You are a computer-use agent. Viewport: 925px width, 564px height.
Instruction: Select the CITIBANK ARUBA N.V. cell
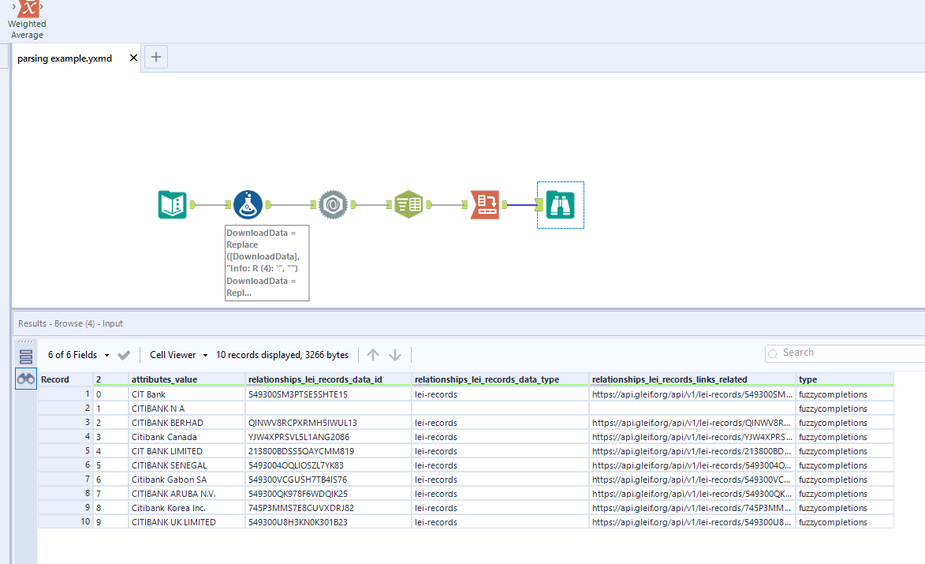(186, 493)
